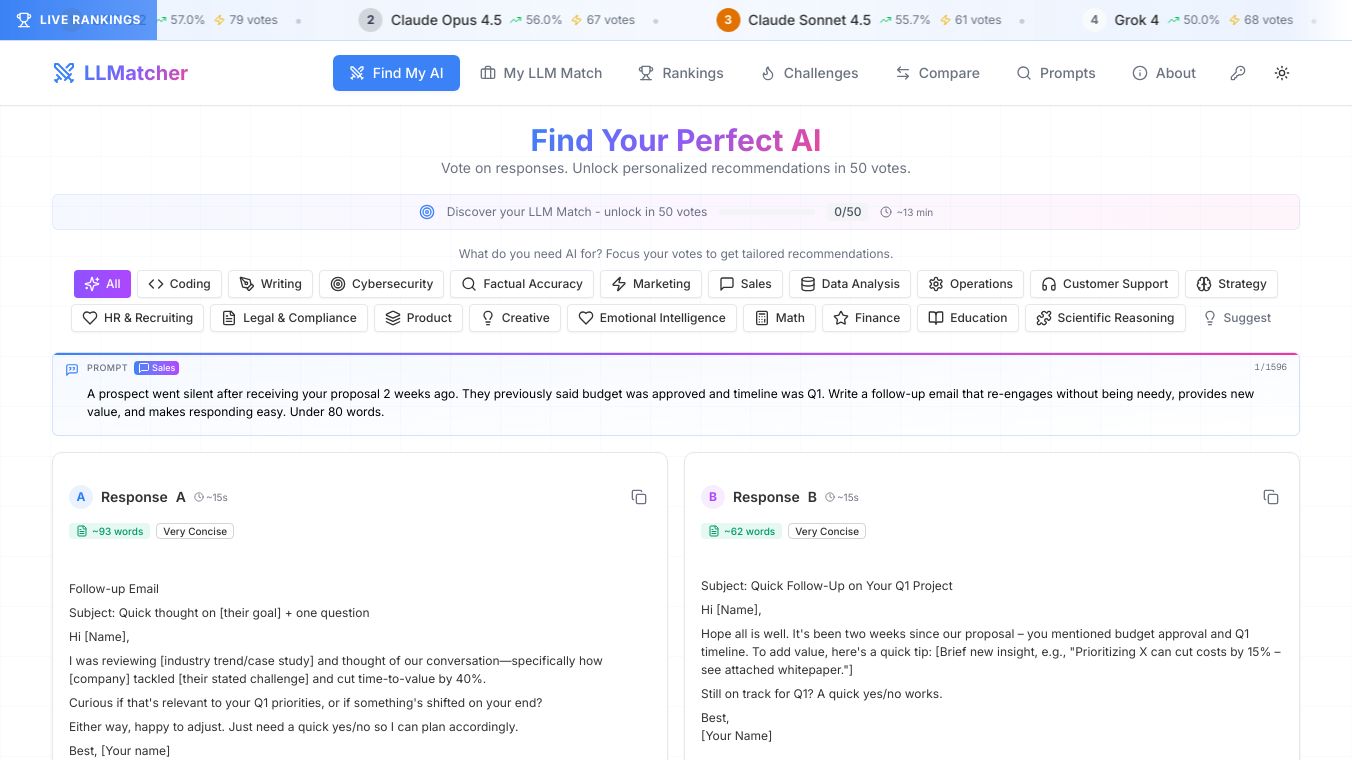
Task: Select the Cybersecurity category filter
Action: [x=381, y=284]
